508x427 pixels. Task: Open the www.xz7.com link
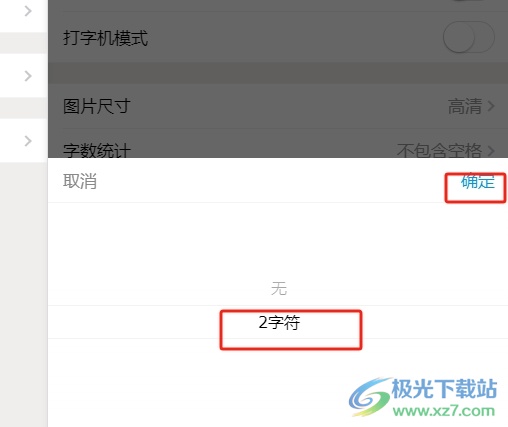click(x=444, y=411)
